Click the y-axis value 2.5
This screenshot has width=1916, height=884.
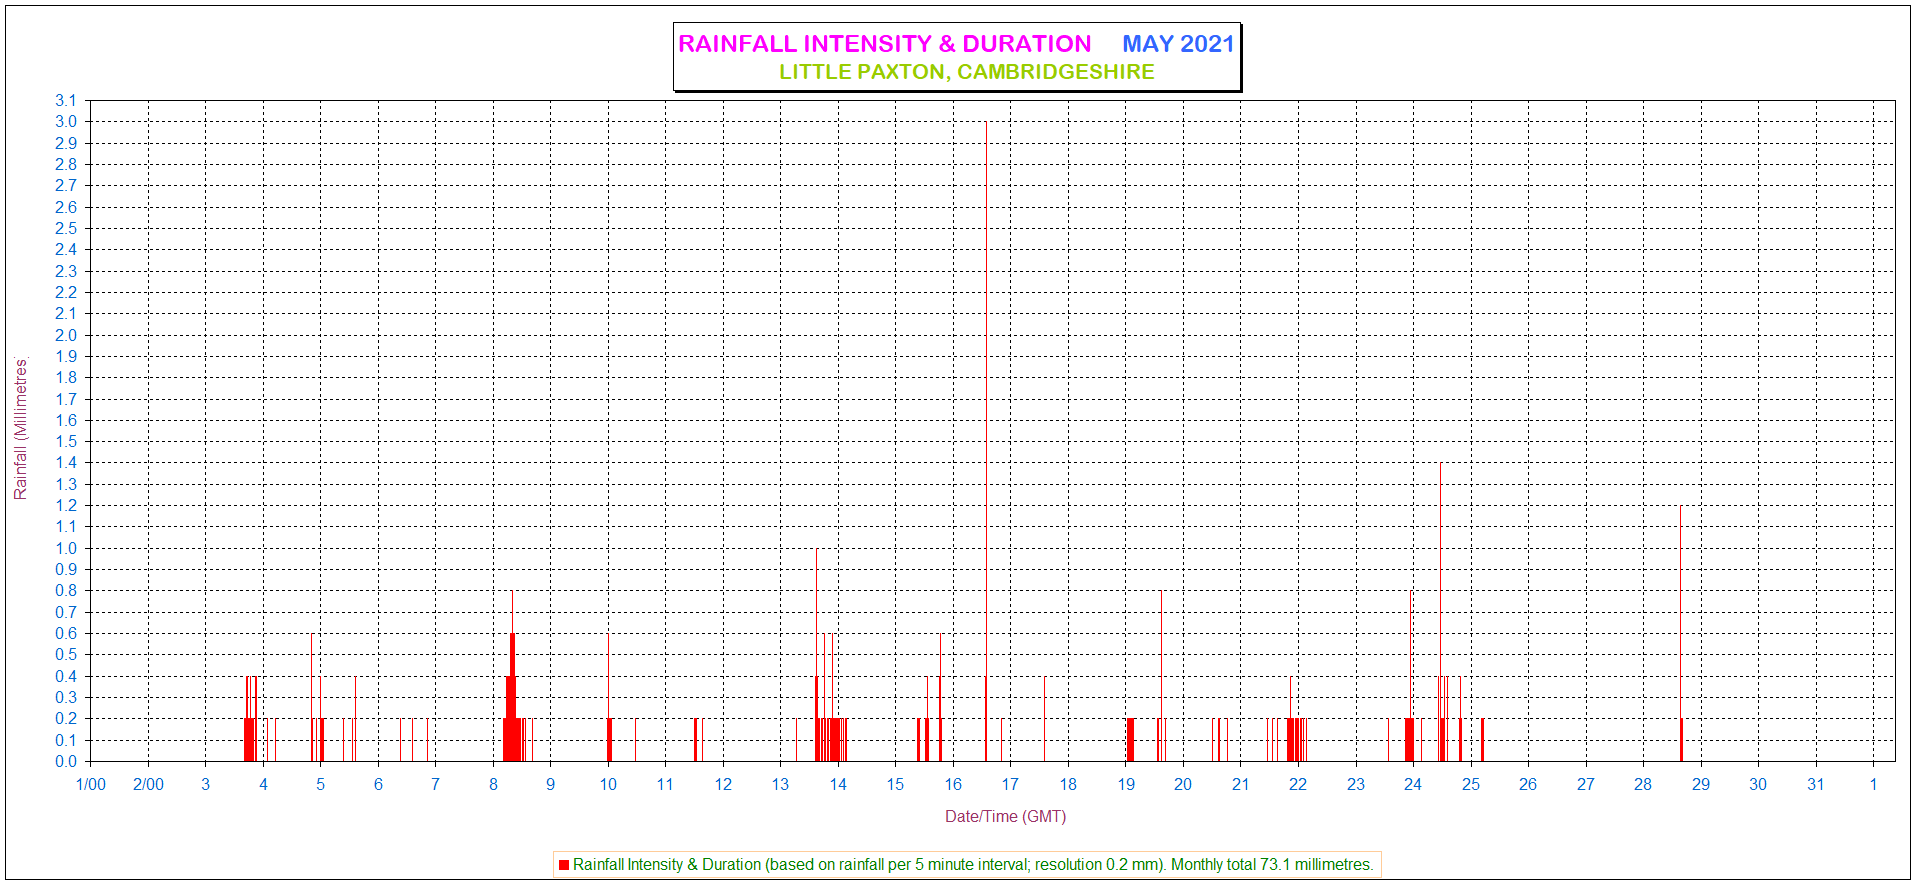click(x=66, y=229)
